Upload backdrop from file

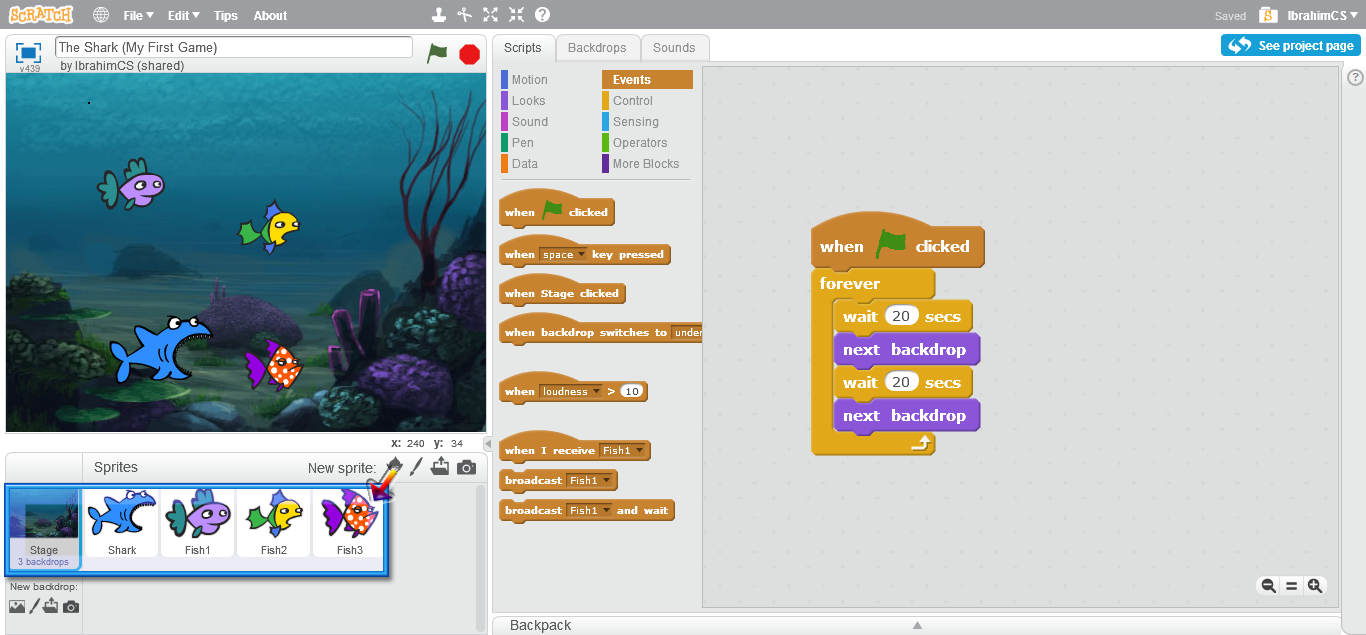(x=51, y=606)
